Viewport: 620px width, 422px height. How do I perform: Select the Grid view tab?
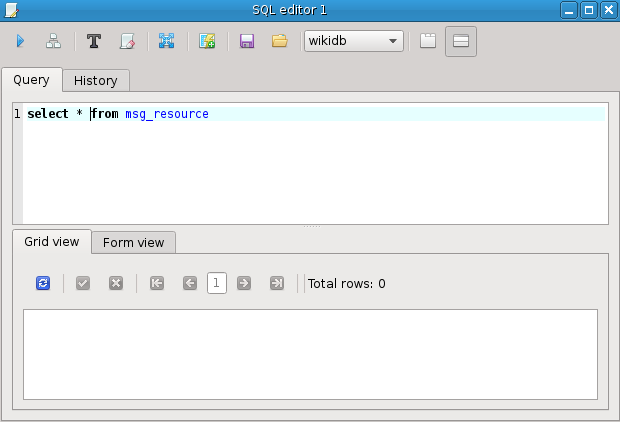[x=52, y=242]
